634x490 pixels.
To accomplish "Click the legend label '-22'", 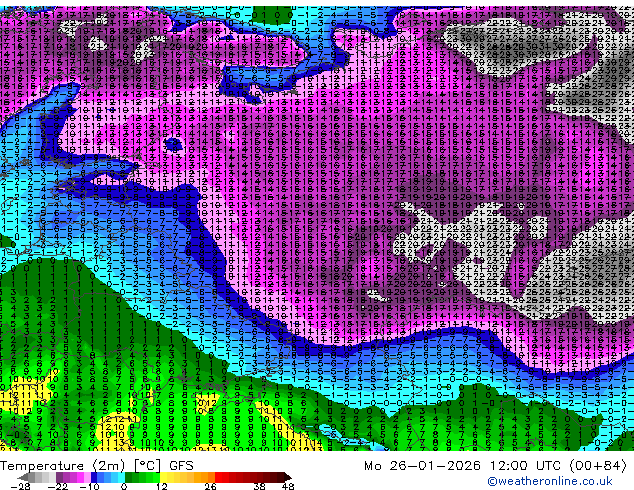I will [57, 486].
